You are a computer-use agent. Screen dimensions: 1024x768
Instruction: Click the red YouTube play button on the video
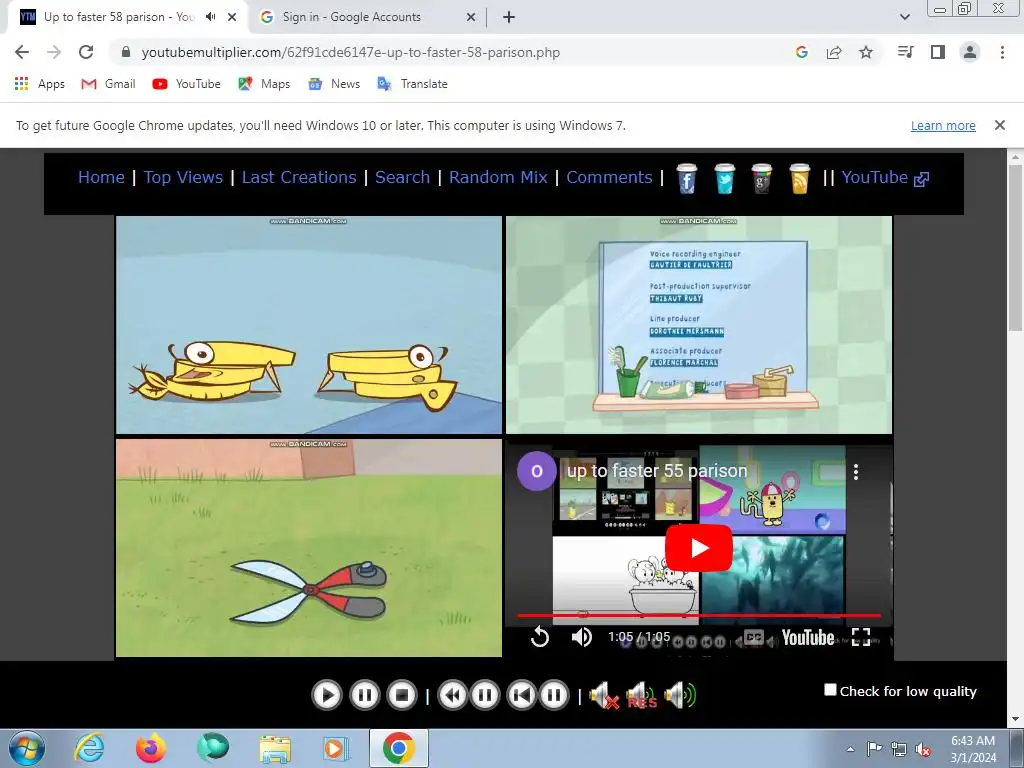[x=698, y=547]
